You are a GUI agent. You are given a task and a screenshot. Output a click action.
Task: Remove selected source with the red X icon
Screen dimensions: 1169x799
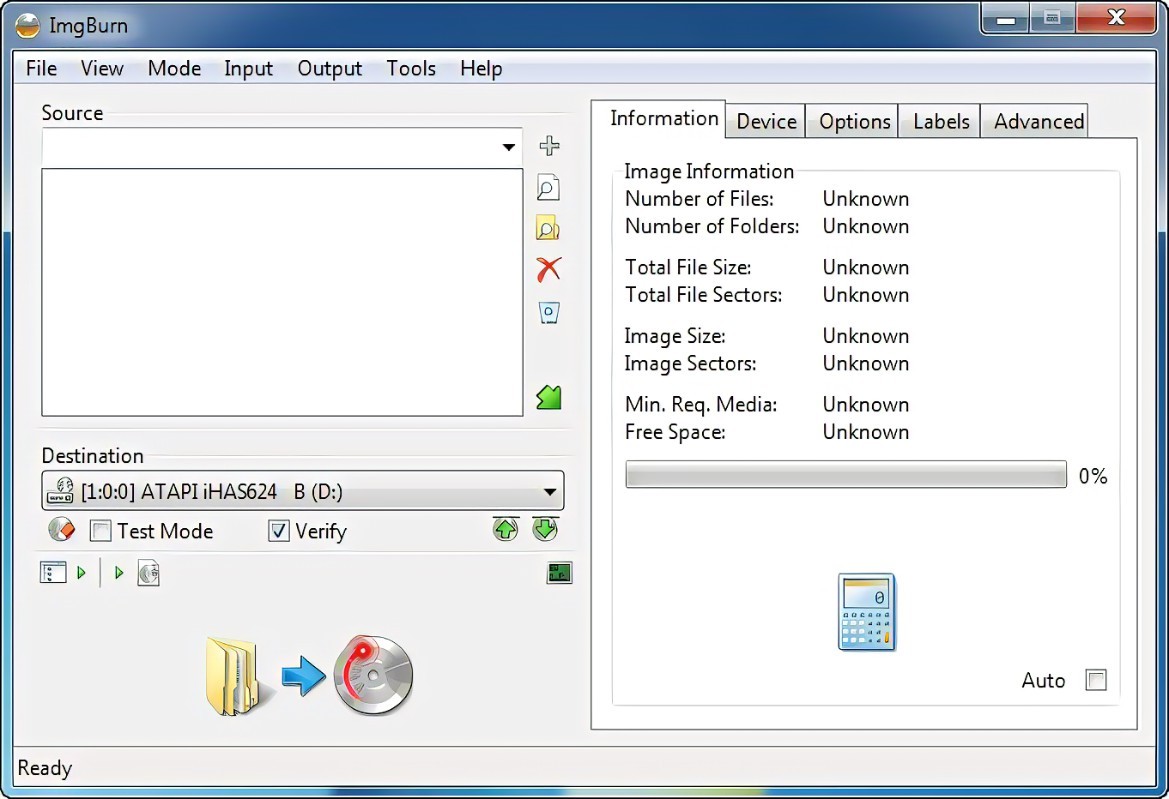548,268
